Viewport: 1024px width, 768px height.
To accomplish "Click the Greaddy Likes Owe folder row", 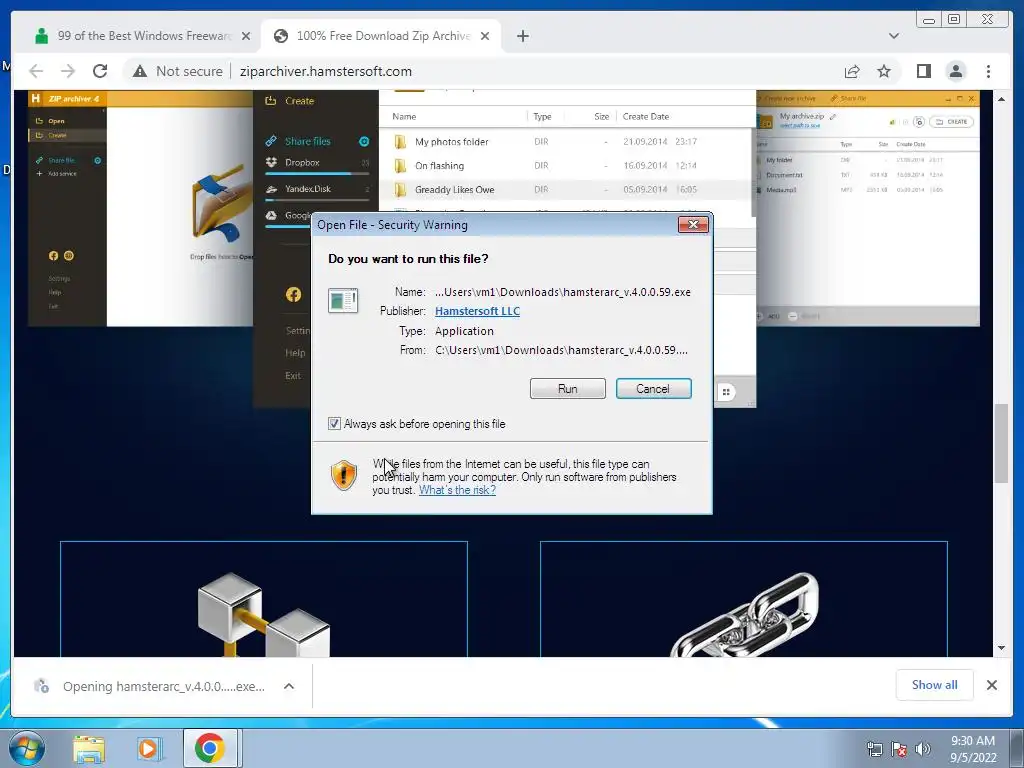I will 565,189.
